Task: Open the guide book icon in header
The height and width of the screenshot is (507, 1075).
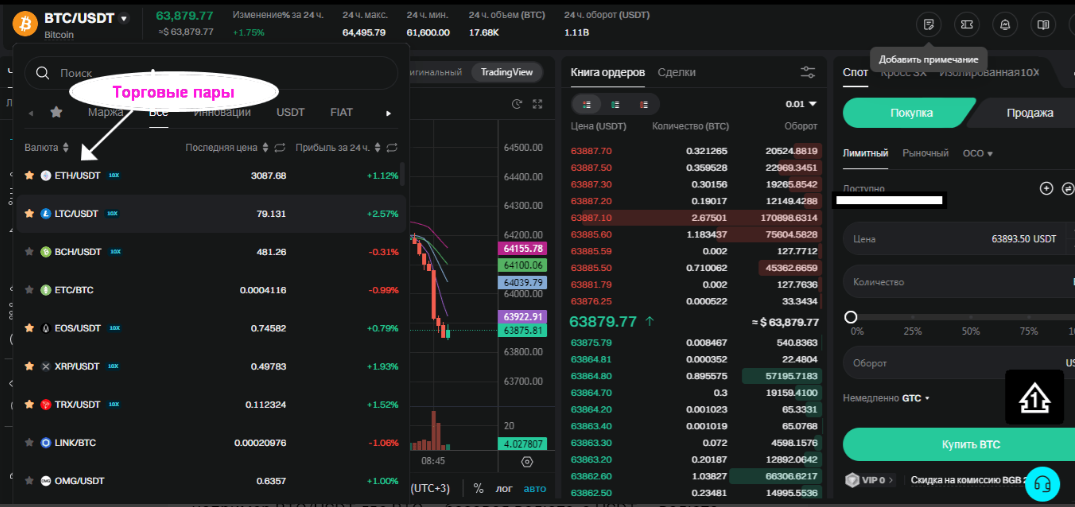Action: [1043, 25]
